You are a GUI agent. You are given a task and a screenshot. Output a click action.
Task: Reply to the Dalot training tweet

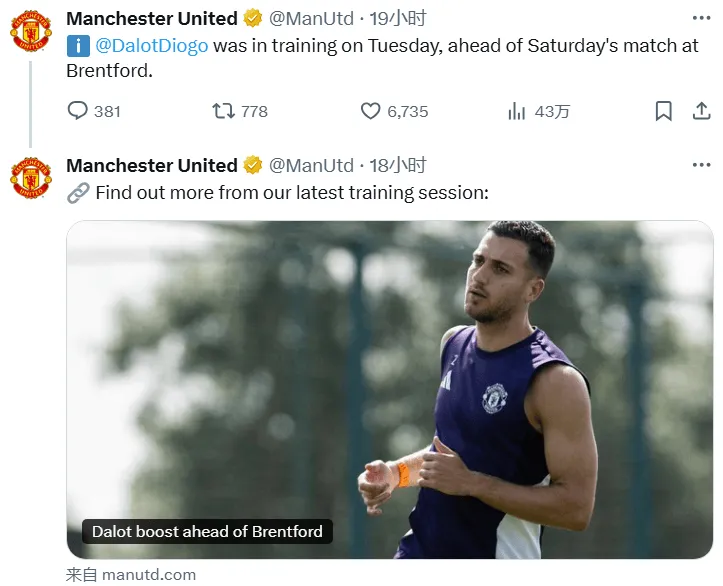click(x=78, y=111)
